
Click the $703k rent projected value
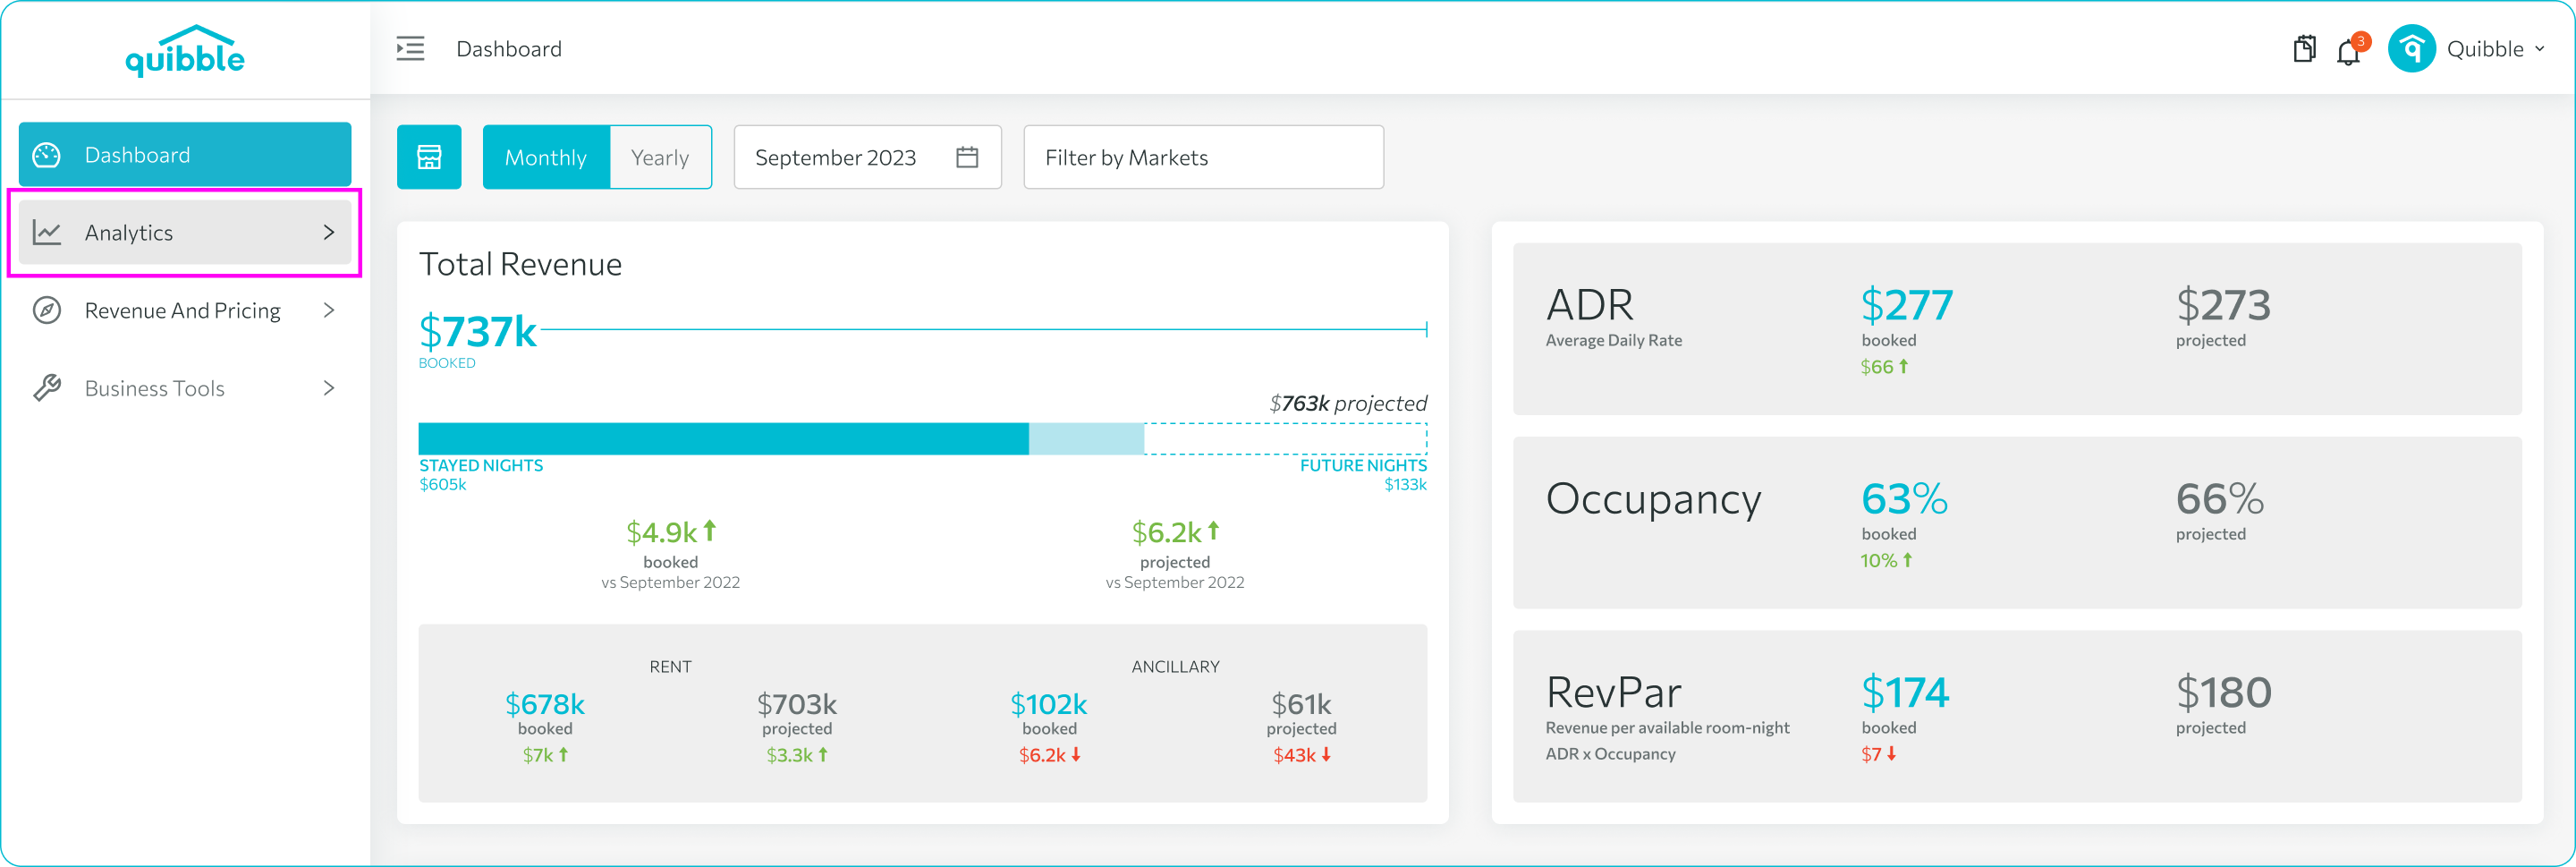[797, 704]
